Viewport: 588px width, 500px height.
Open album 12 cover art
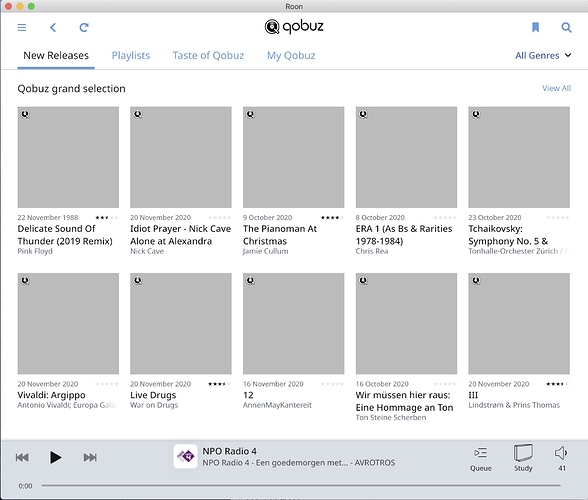294,324
